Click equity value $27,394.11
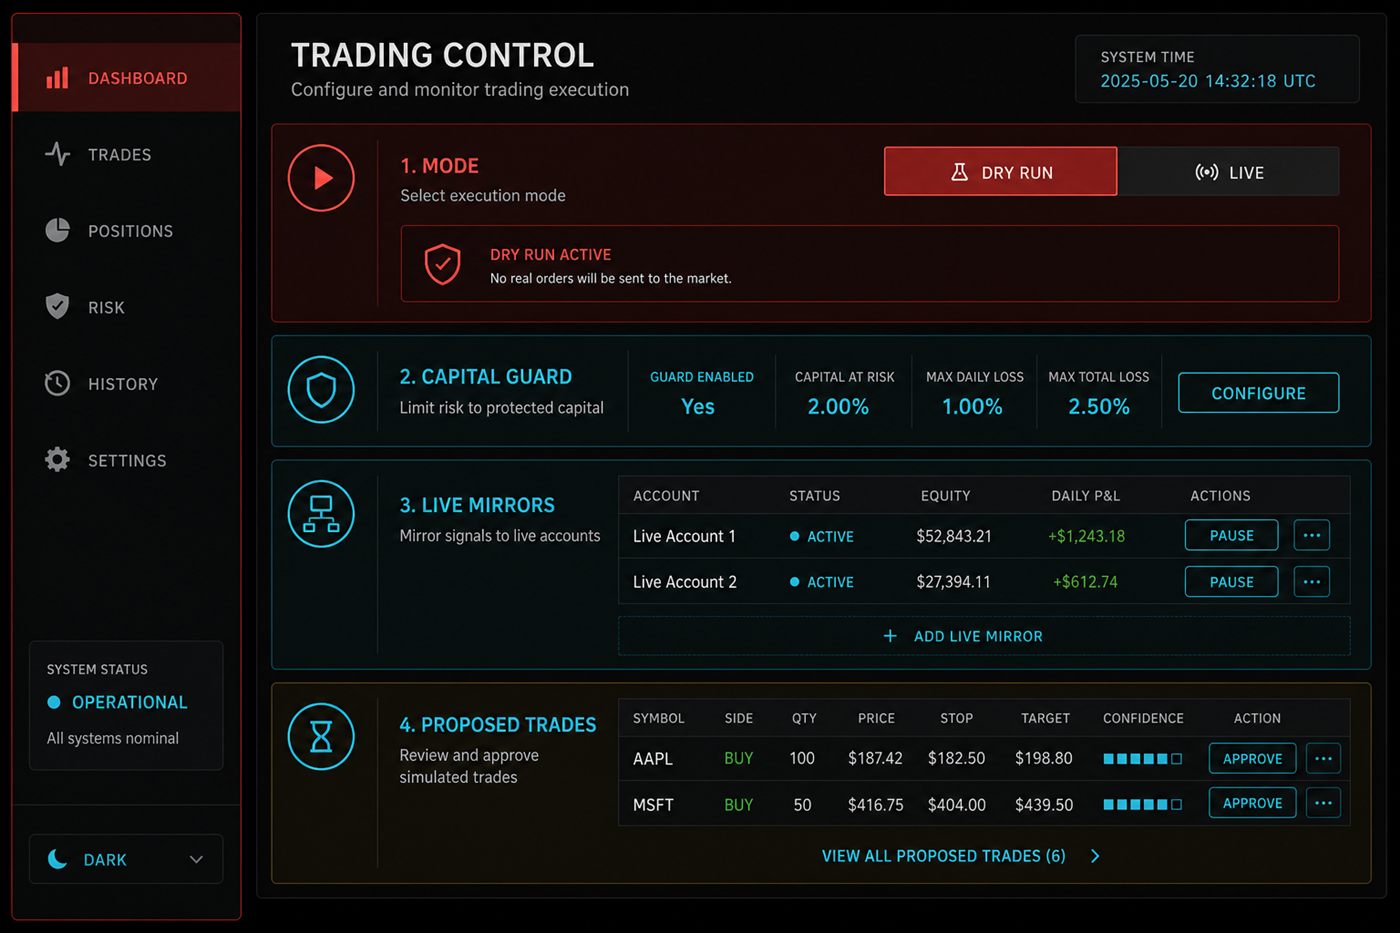 954,582
